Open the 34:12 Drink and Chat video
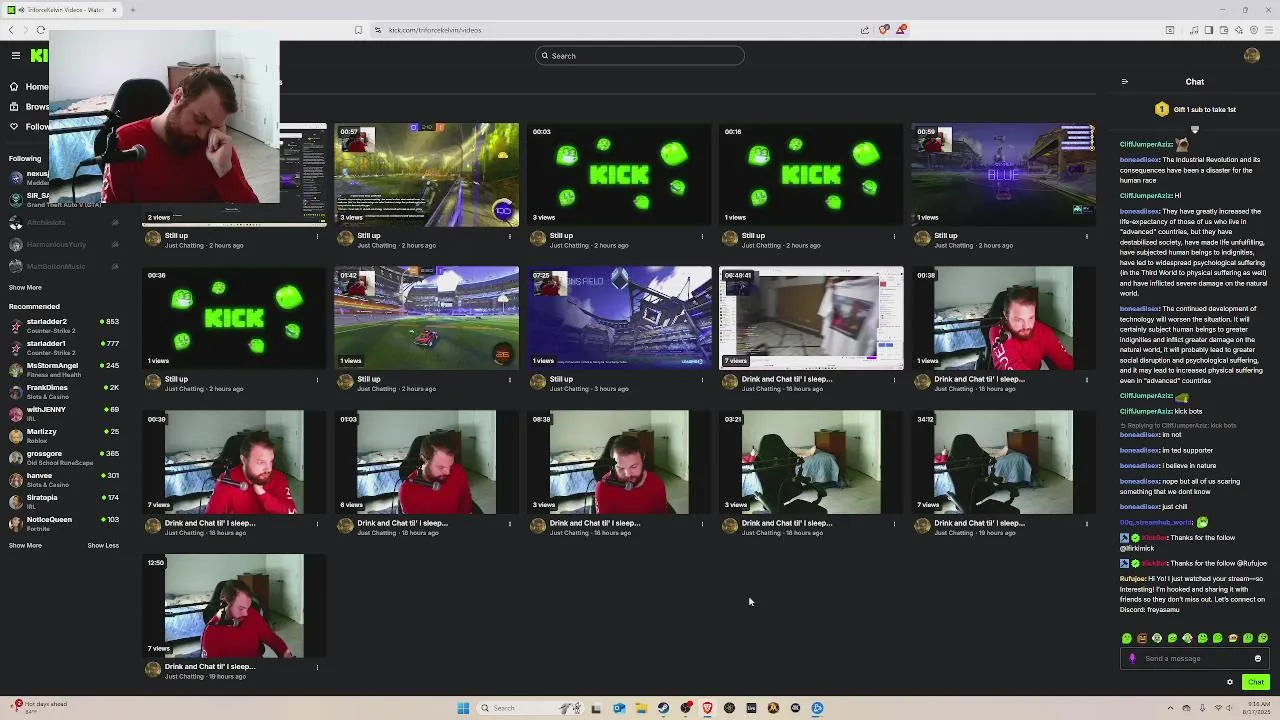 click(1003, 462)
